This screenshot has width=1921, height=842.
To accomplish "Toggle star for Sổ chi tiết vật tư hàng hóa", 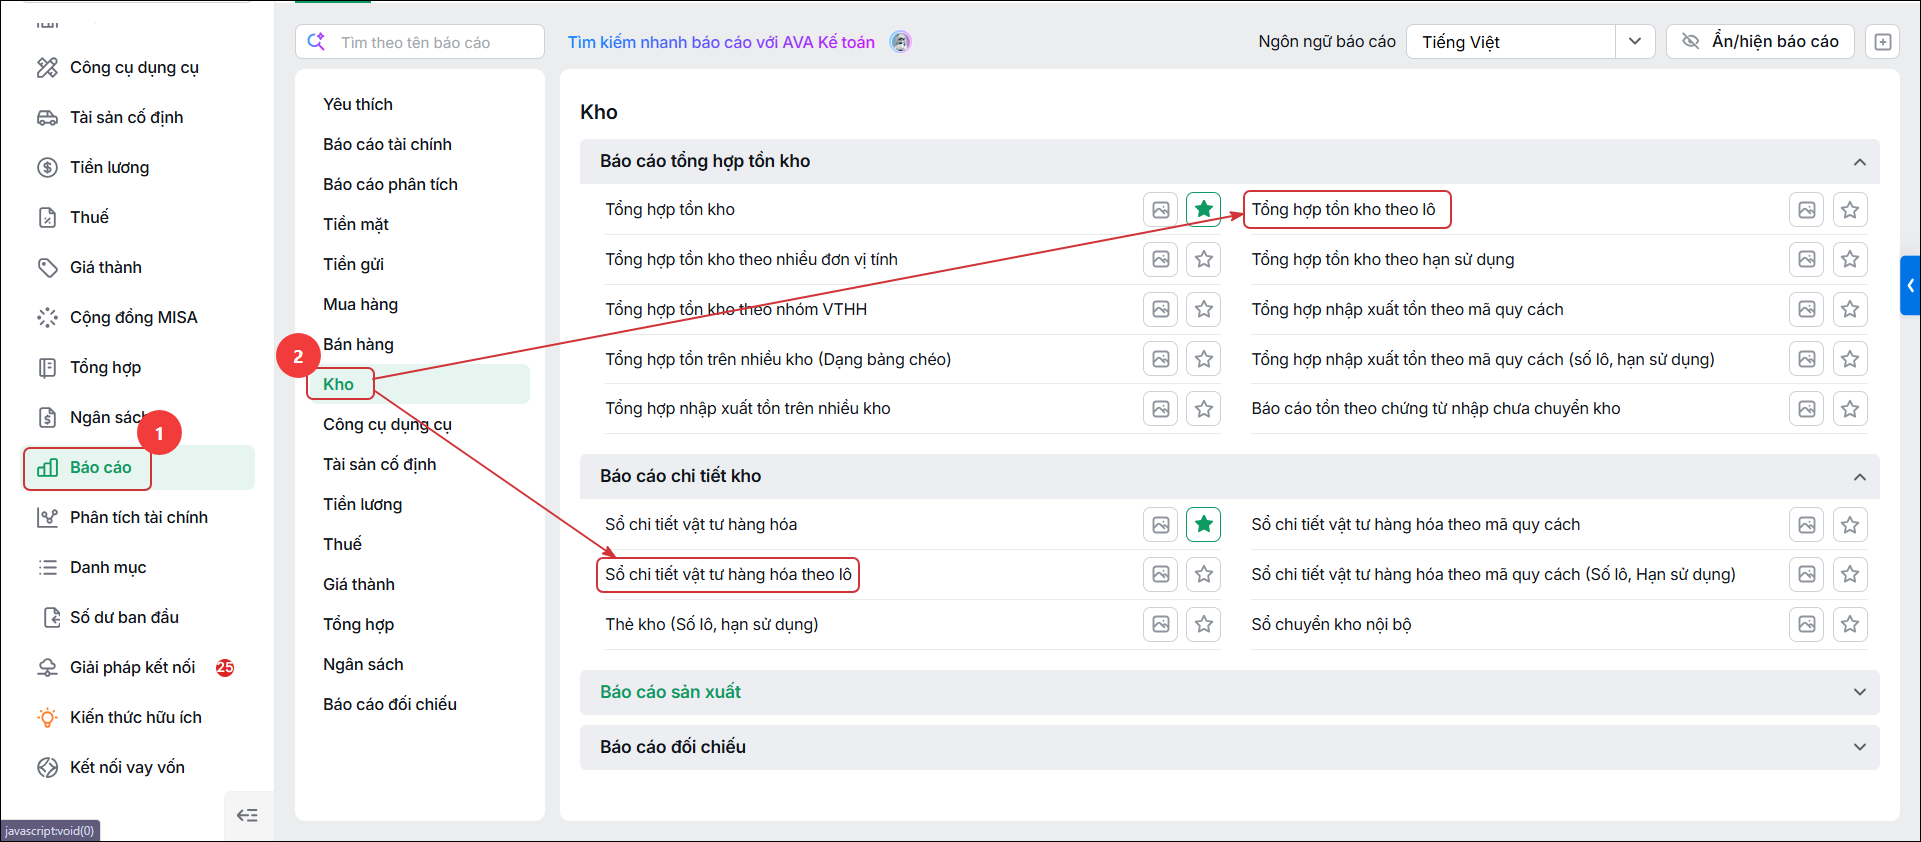I will click(1204, 525).
